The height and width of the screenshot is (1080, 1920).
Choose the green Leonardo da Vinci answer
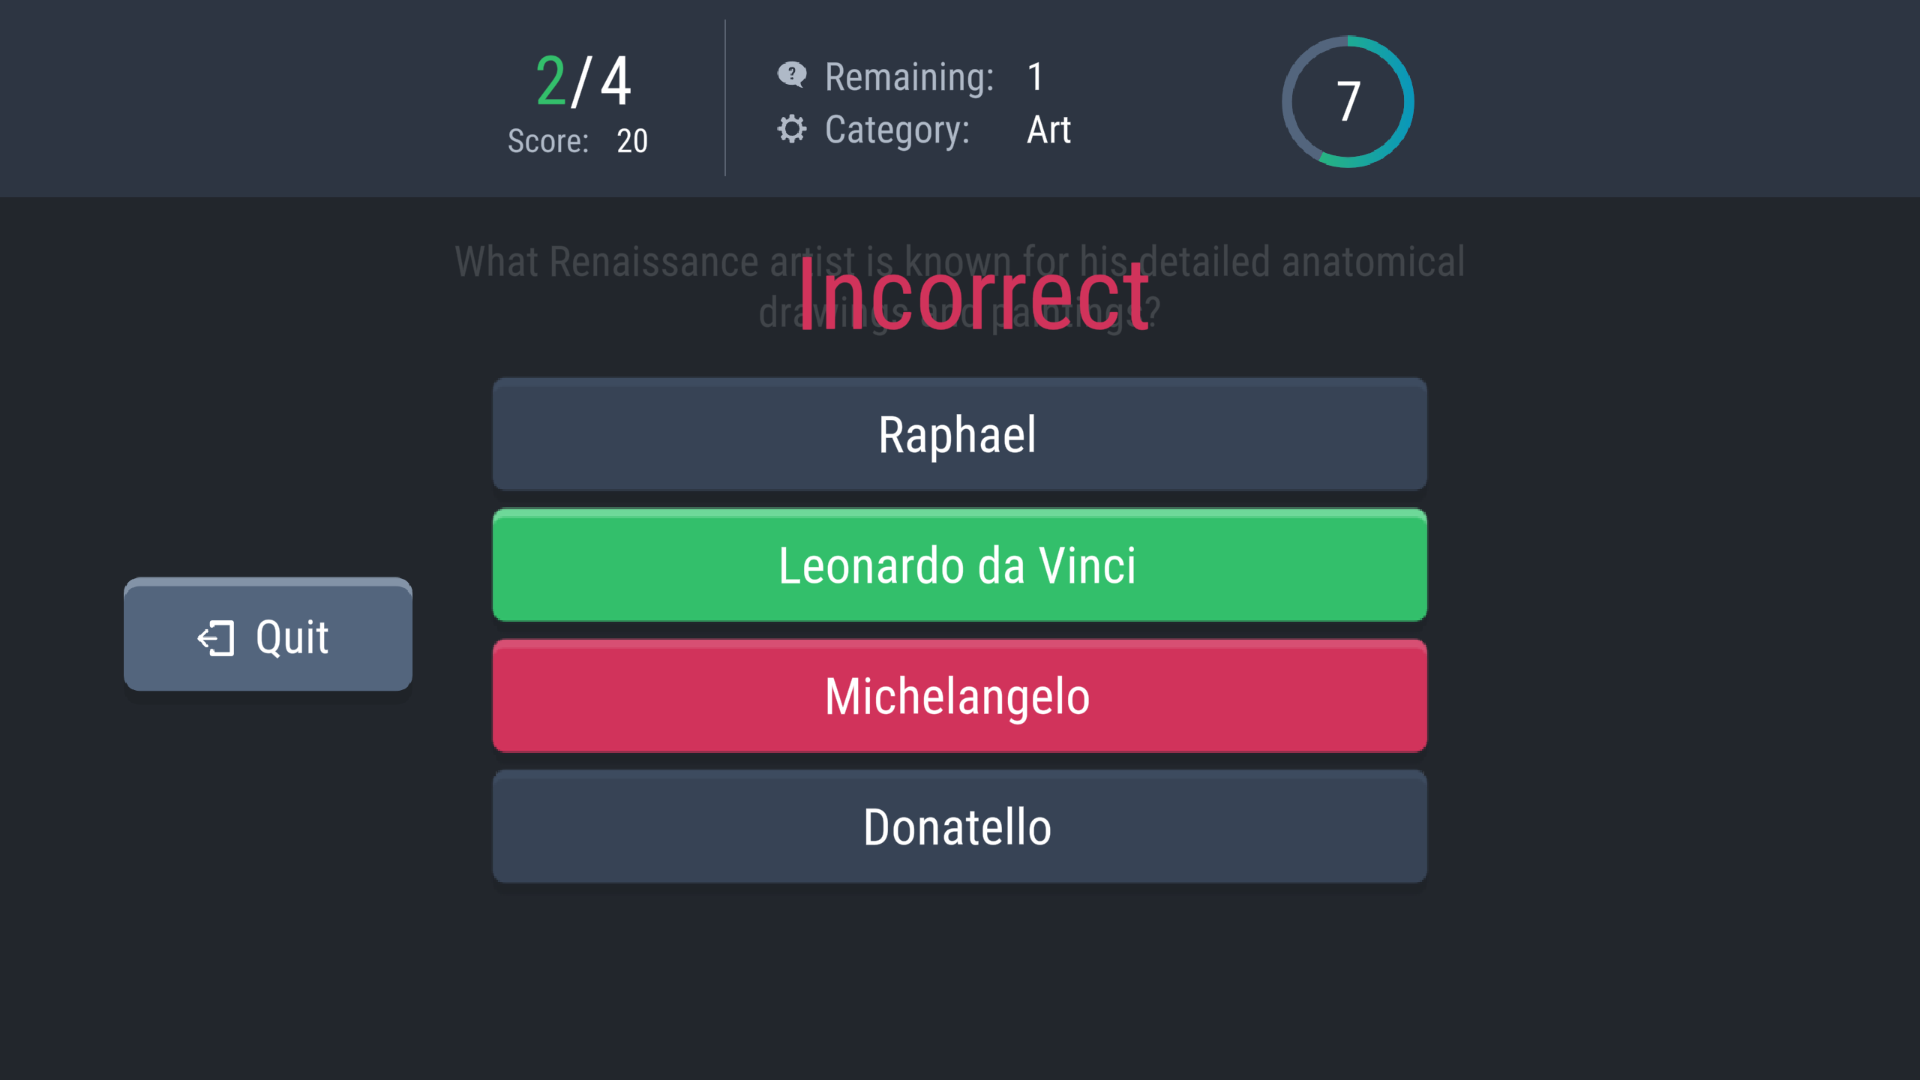pyautogui.click(x=959, y=566)
